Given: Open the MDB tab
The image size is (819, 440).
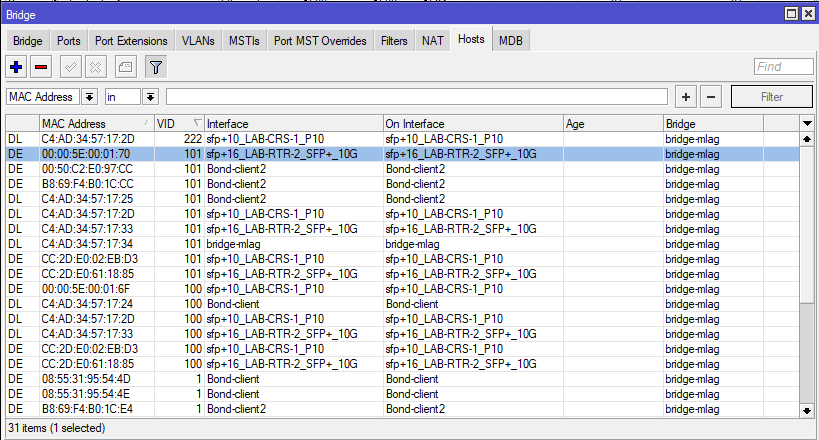Looking at the screenshot, I should click(x=510, y=41).
